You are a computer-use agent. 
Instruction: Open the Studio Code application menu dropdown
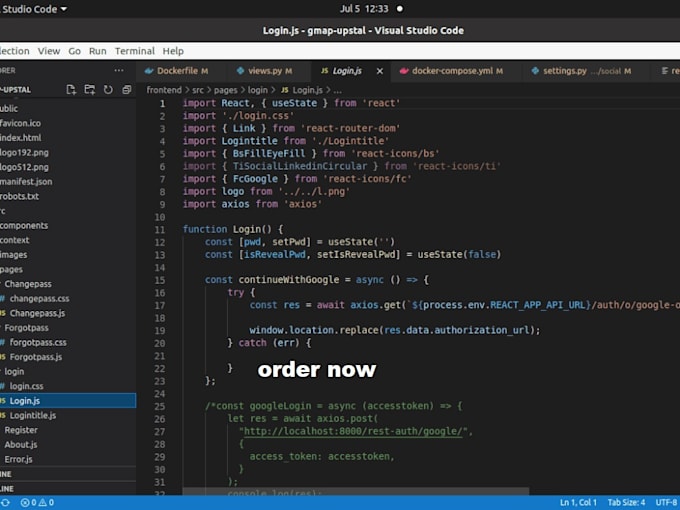point(34,9)
